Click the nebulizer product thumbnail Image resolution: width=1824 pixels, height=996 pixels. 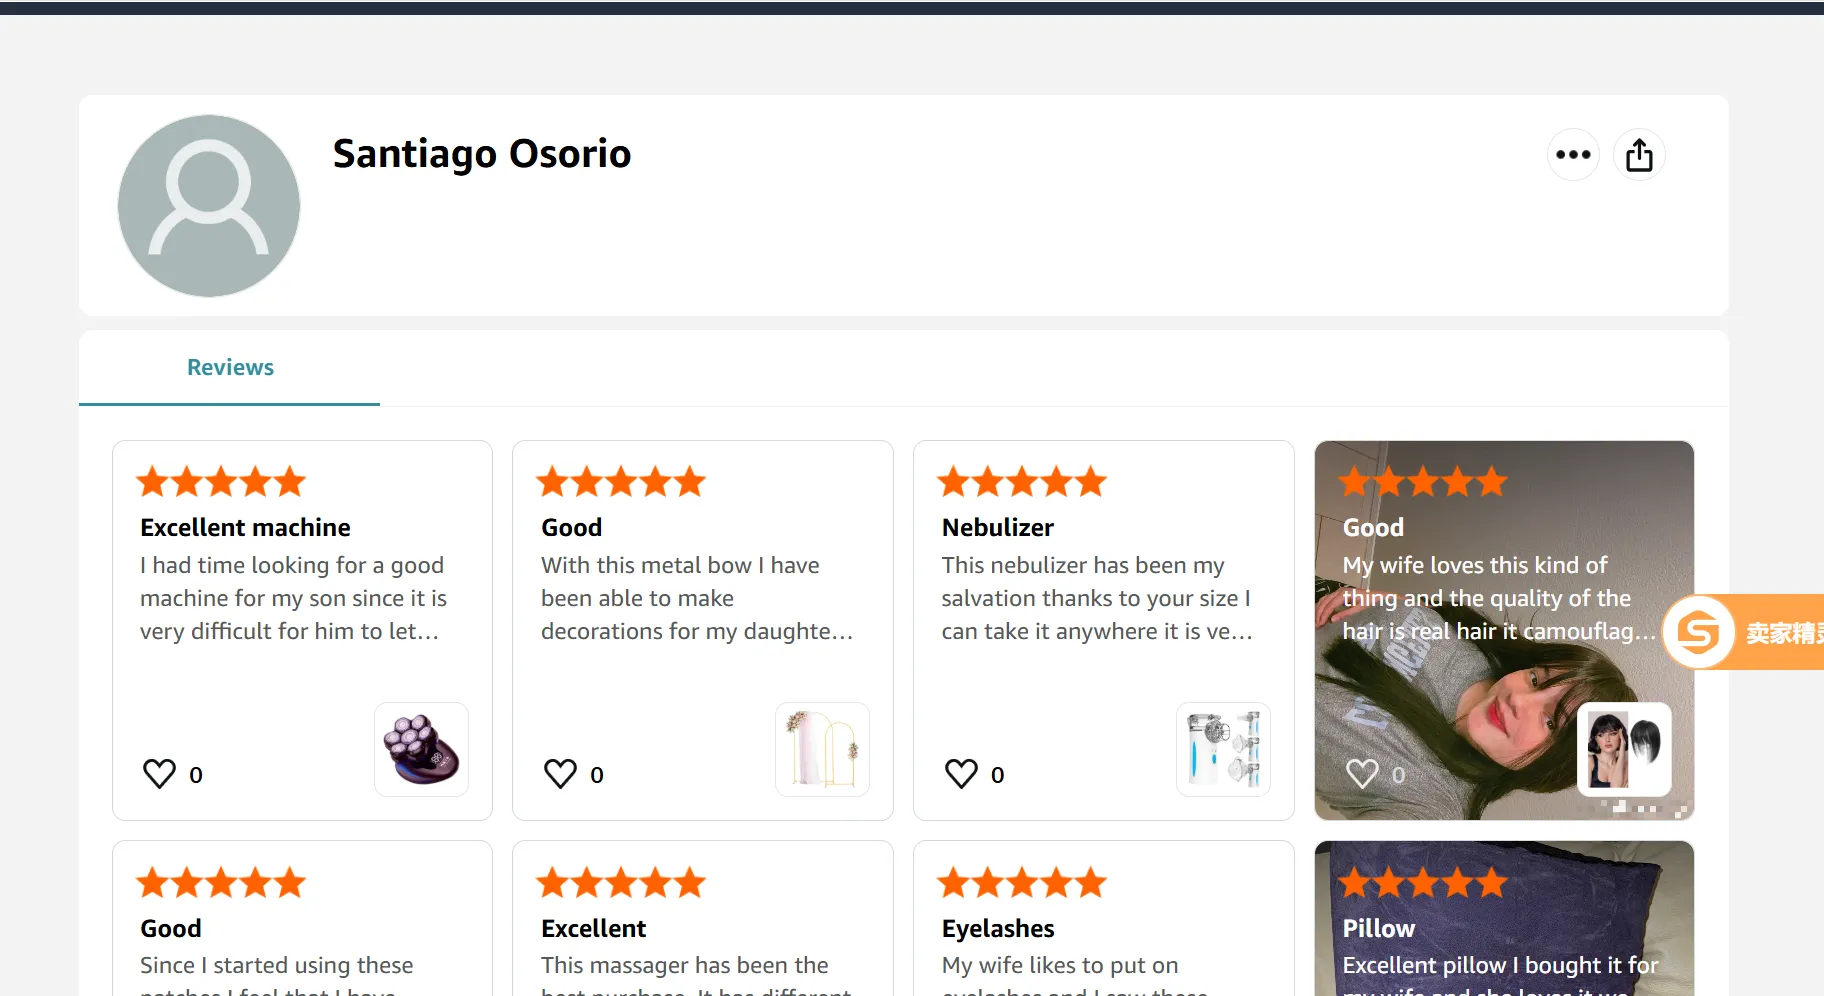pos(1222,750)
